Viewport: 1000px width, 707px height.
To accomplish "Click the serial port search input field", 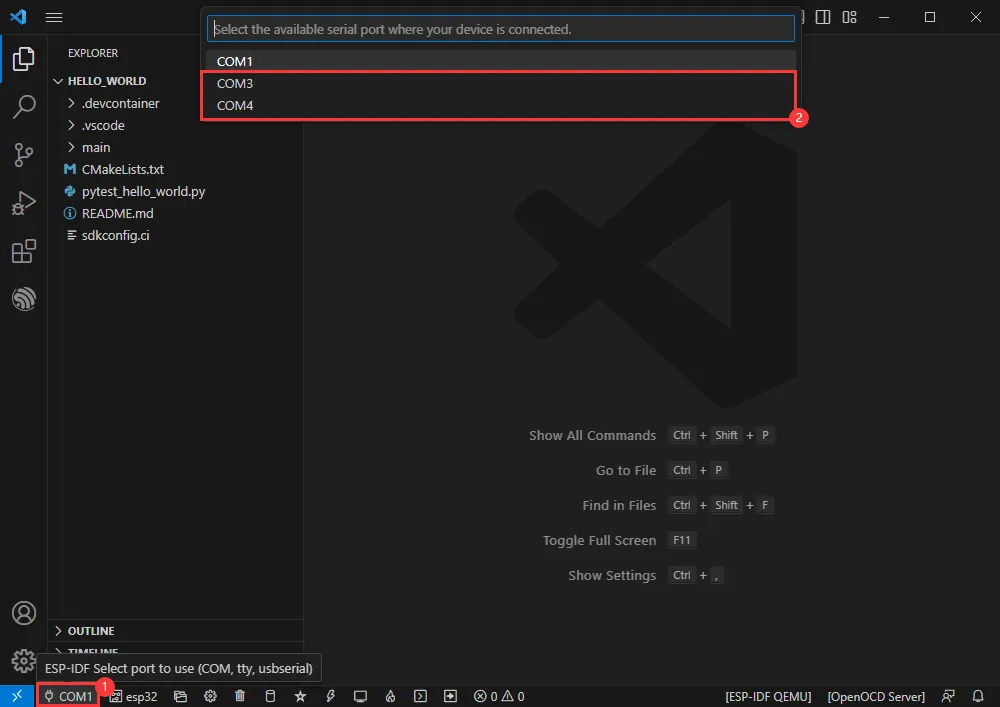I will pyautogui.click(x=500, y=29).
